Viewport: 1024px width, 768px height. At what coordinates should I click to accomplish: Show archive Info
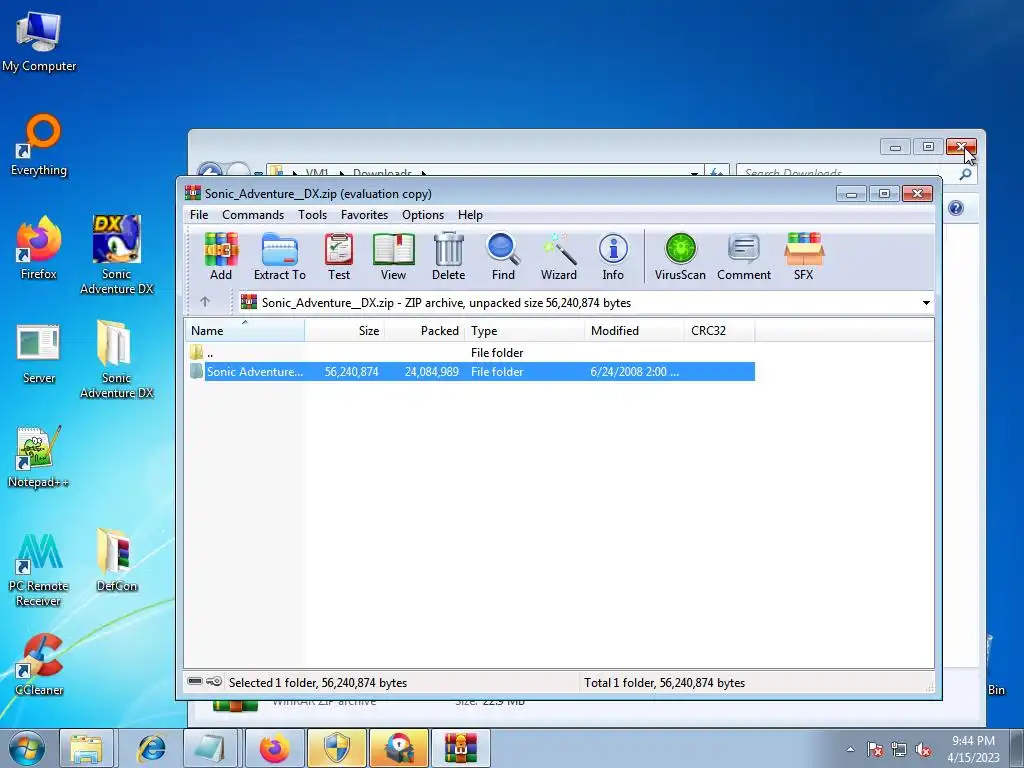point(613,256)
